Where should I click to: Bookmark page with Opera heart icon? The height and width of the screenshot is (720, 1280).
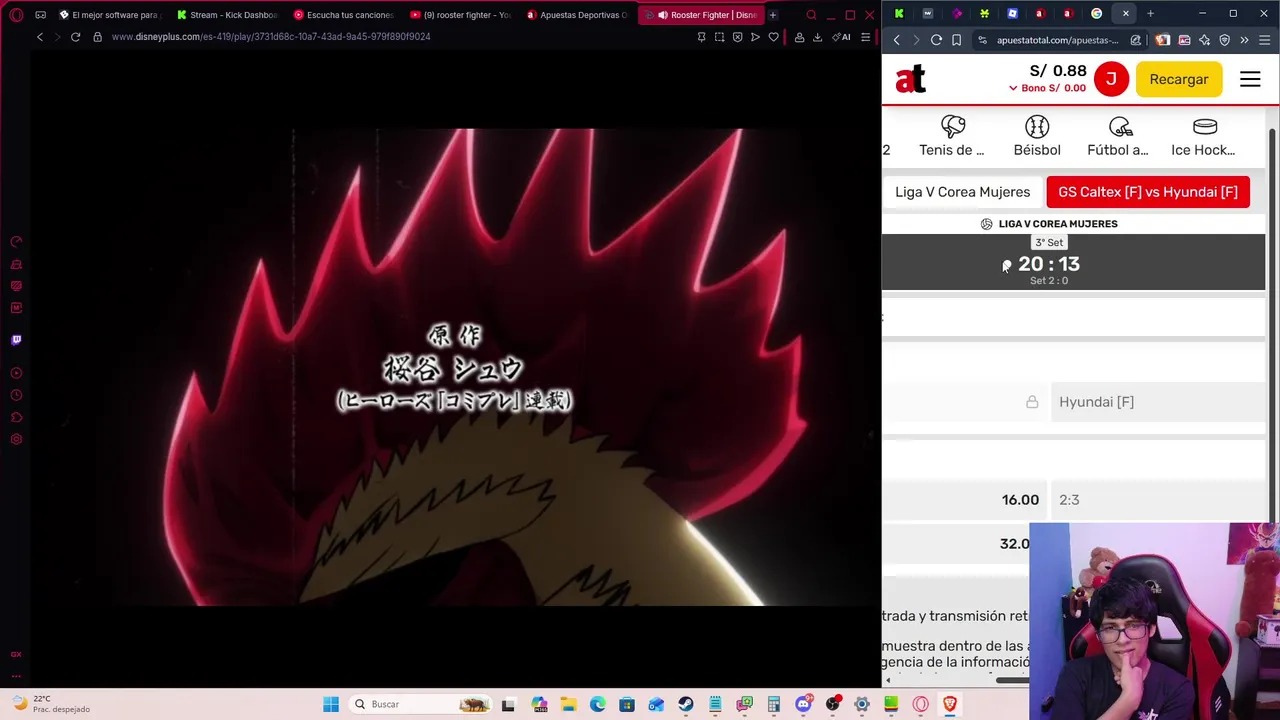coord(773,37)
